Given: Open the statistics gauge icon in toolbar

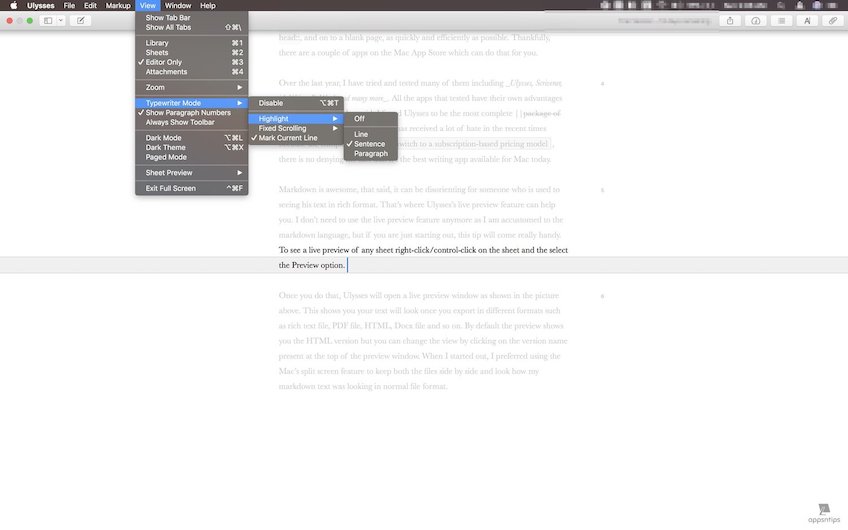Looking at the screenshot, I should pos(755,20).
